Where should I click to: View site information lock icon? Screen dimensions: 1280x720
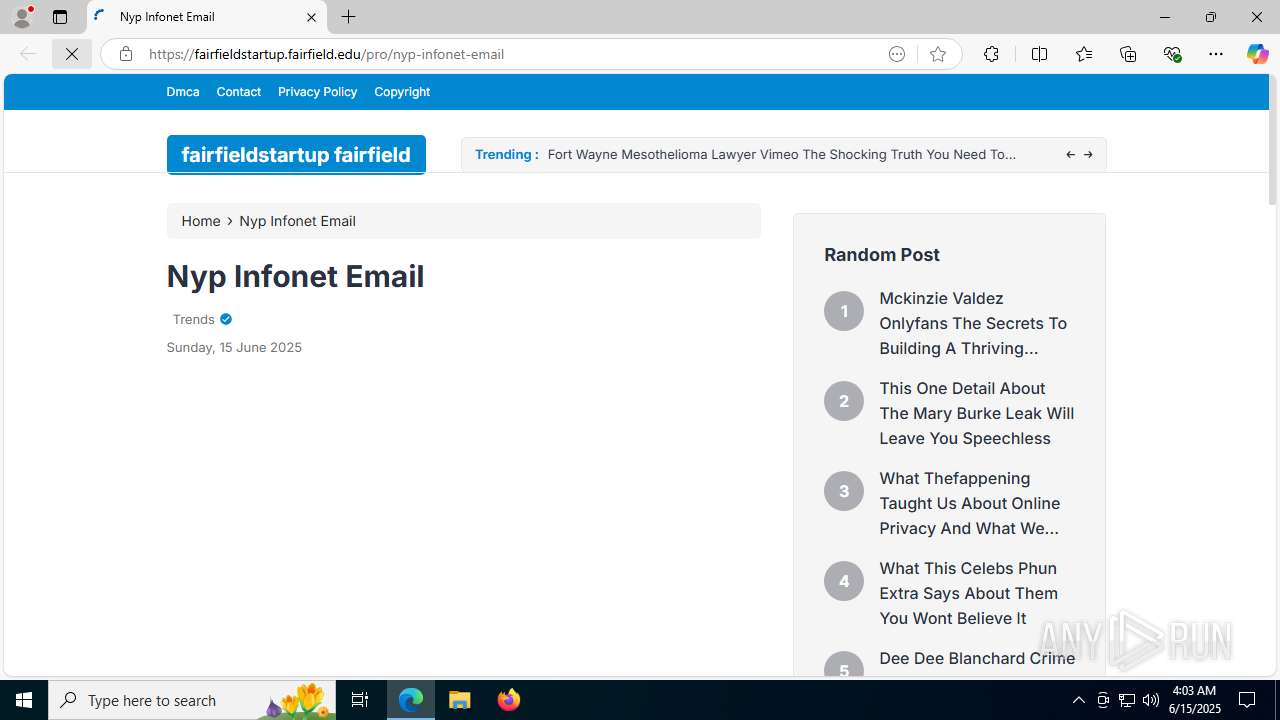click(x=125, y=54)
